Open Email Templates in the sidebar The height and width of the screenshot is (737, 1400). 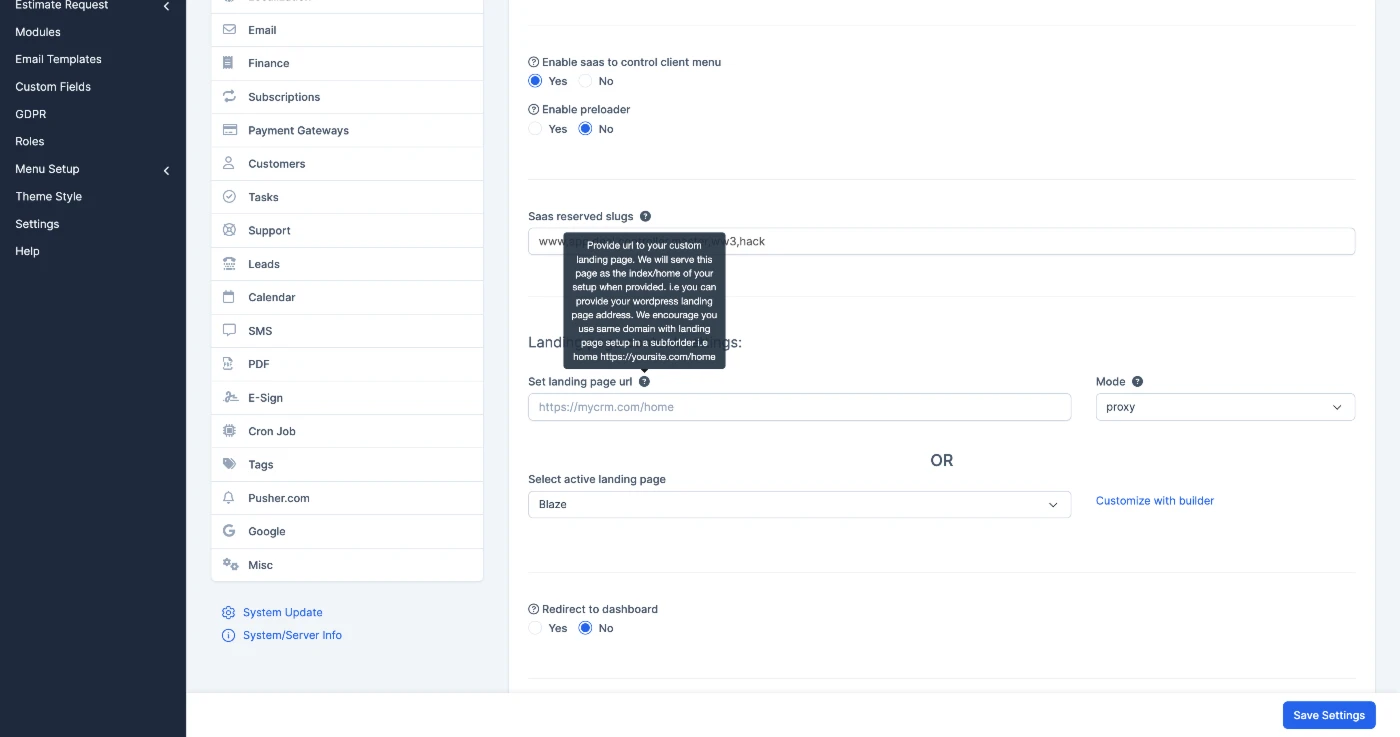click(x=58, y=59)
